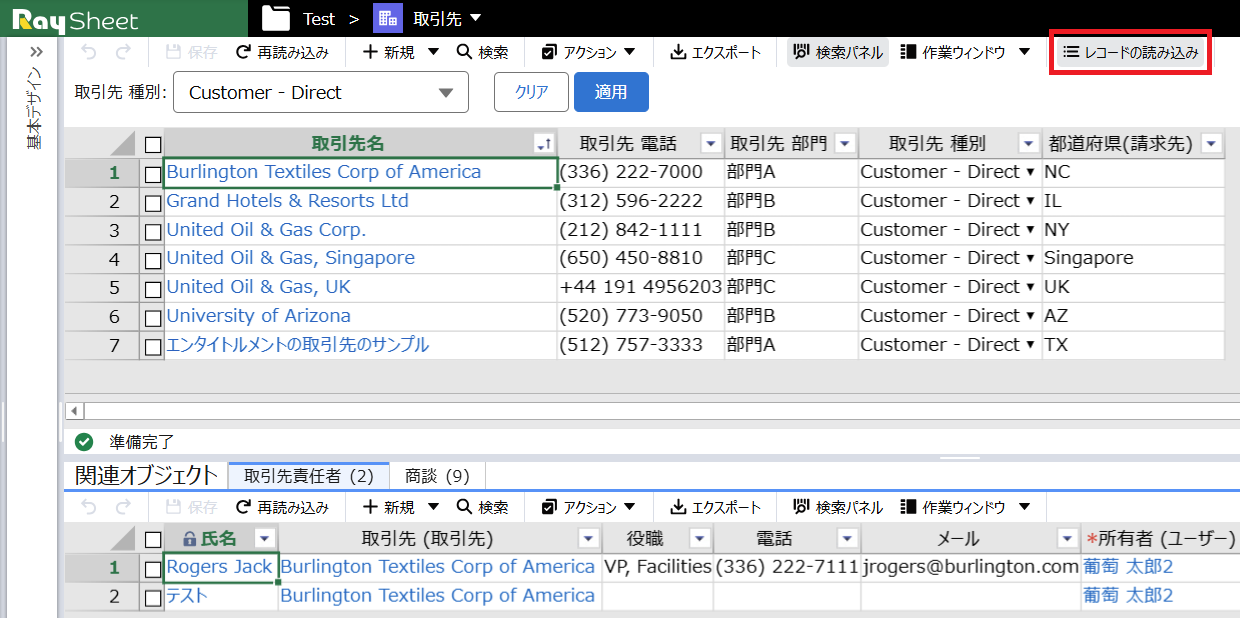Click エクスポート in the top toolbar

point(716,52)
